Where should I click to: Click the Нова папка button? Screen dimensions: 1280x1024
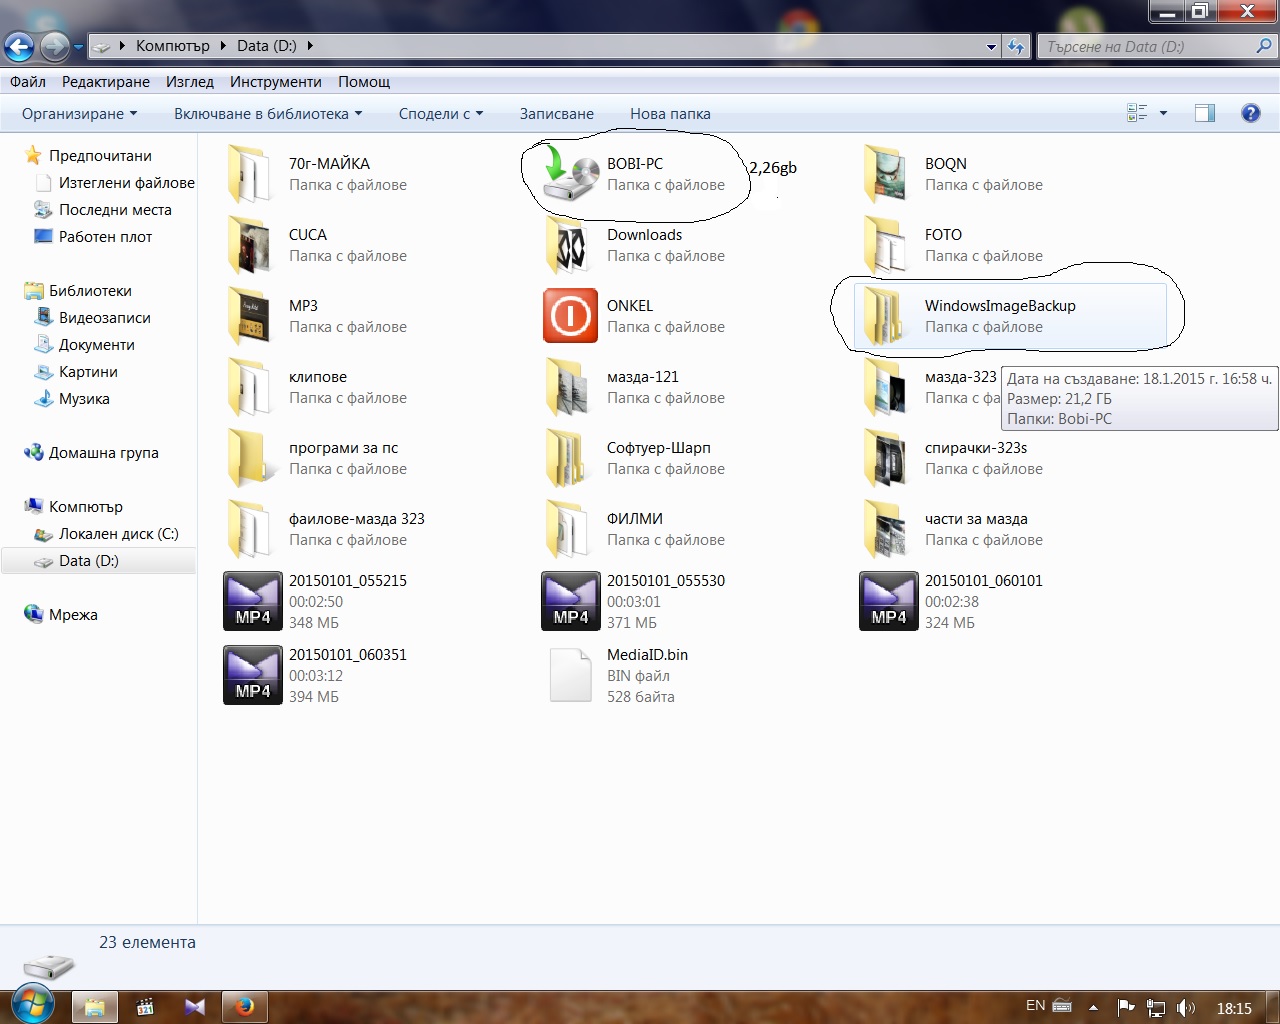pyautogui.click(x=670, y=114)
